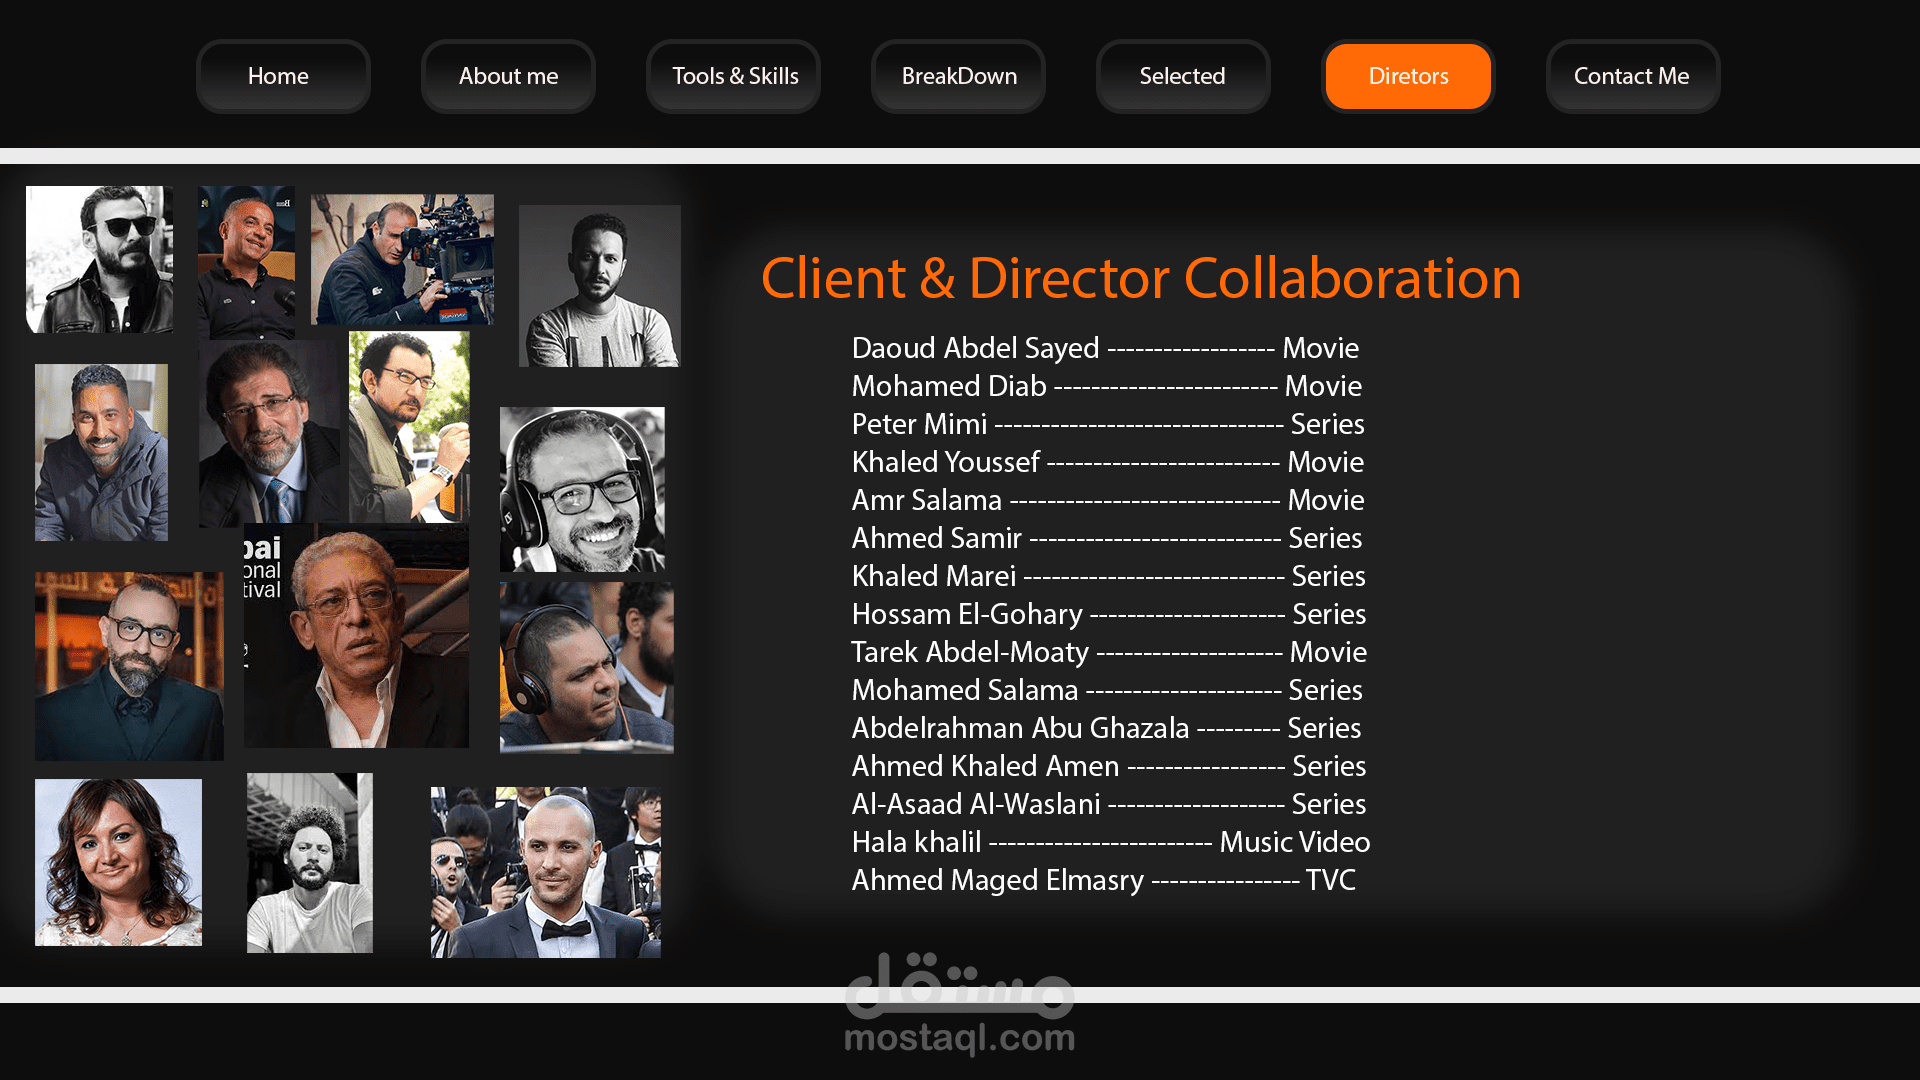1920x1080 pixels.
Task: Click the Client & Director Collaboration heading
Action: tap(1140, 278)
